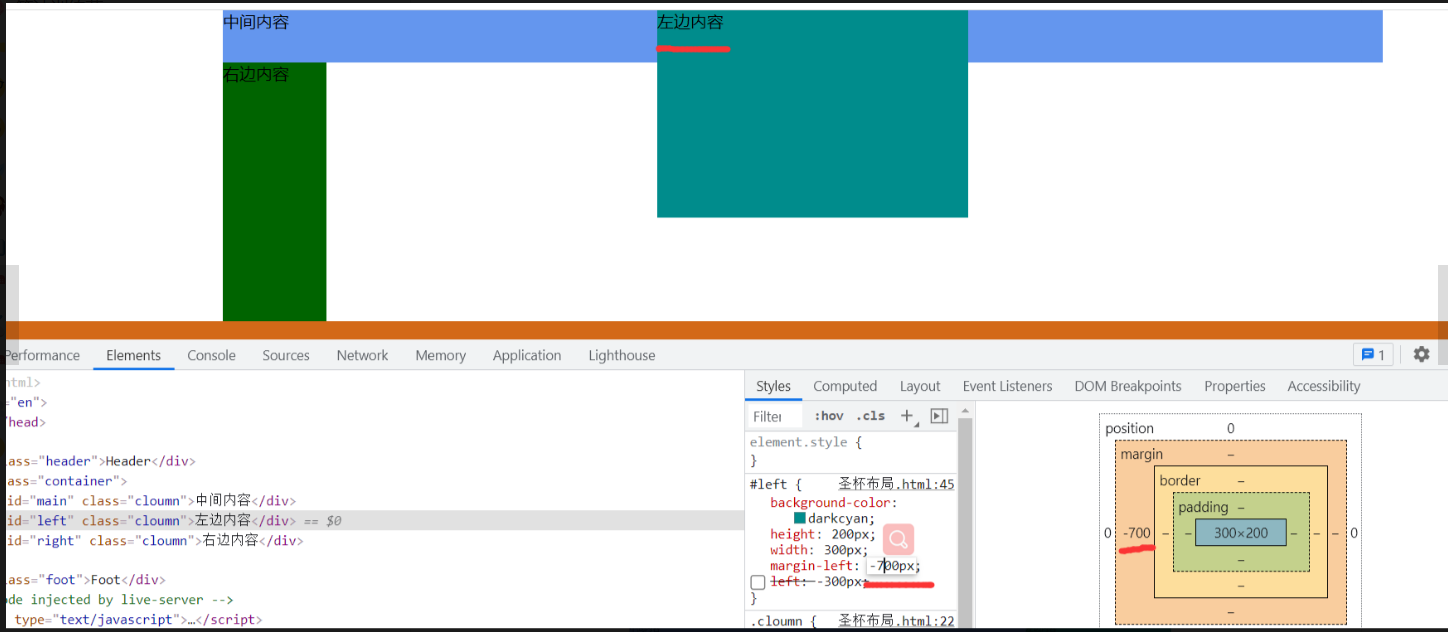Open the Console tab

[x=211, y=355]
